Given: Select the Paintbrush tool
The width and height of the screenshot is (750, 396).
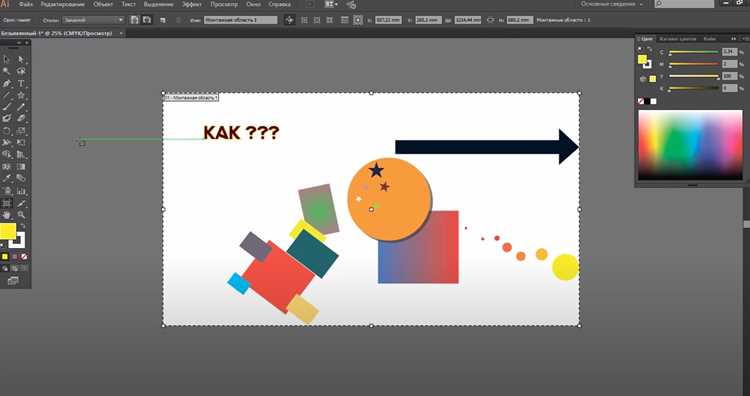Looking at the screenshot, I should 7,107.
